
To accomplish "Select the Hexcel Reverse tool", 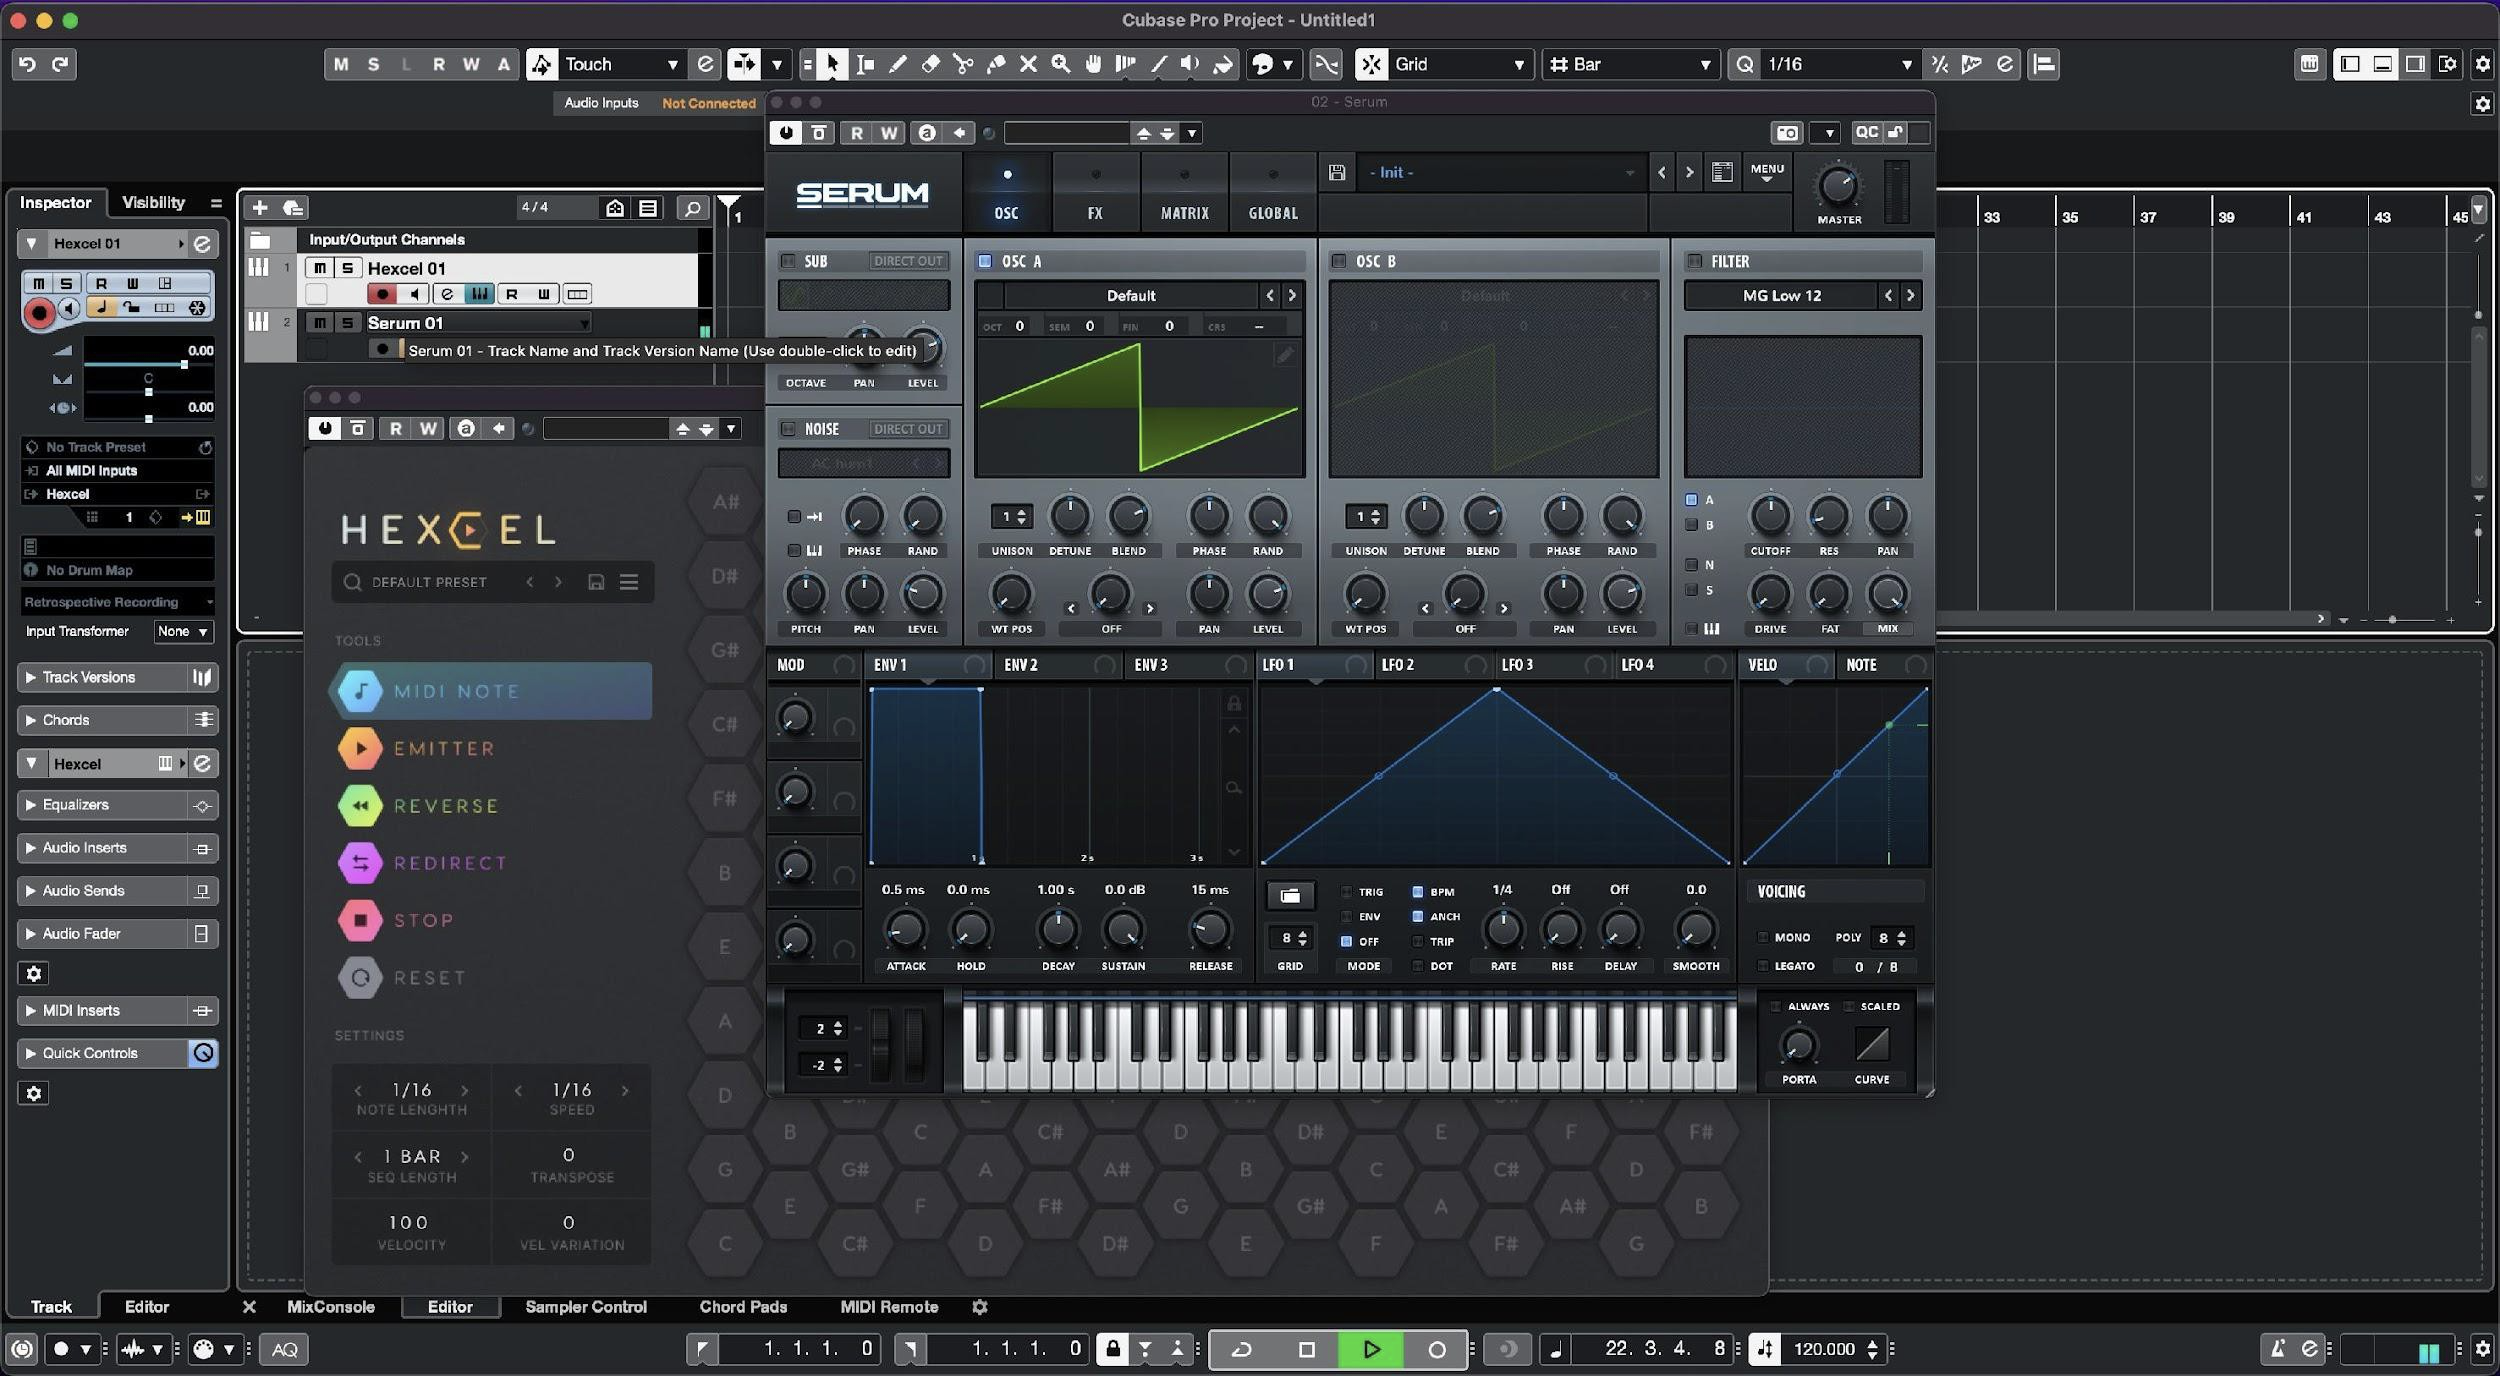I will click(419, 806).
